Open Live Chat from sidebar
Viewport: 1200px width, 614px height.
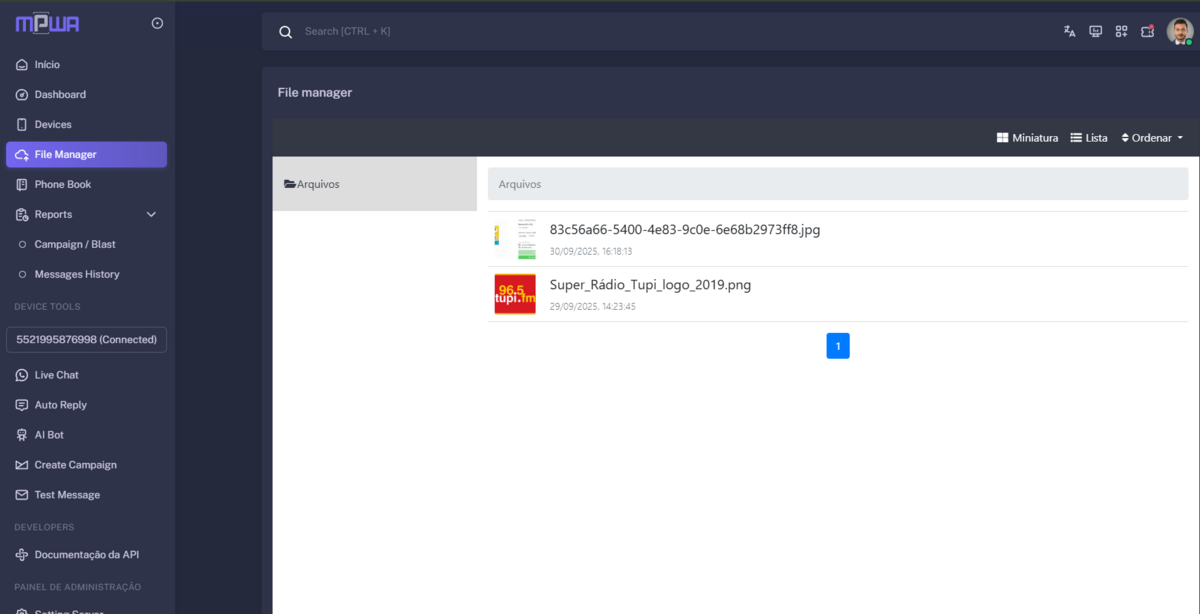(56, 375)
